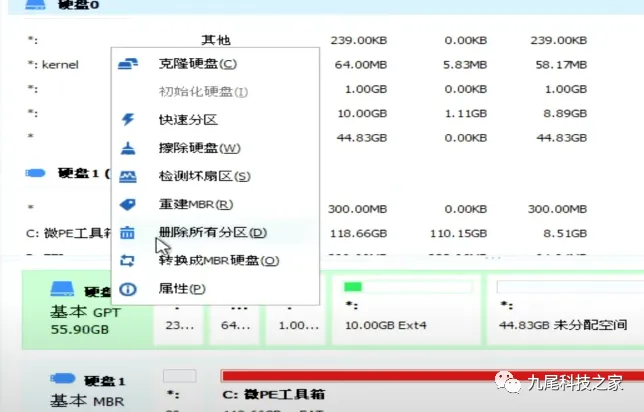Click the 8.89GB free space value
Image resolution: width=644 pixels, height=412 pixels.
pos(565,113)
